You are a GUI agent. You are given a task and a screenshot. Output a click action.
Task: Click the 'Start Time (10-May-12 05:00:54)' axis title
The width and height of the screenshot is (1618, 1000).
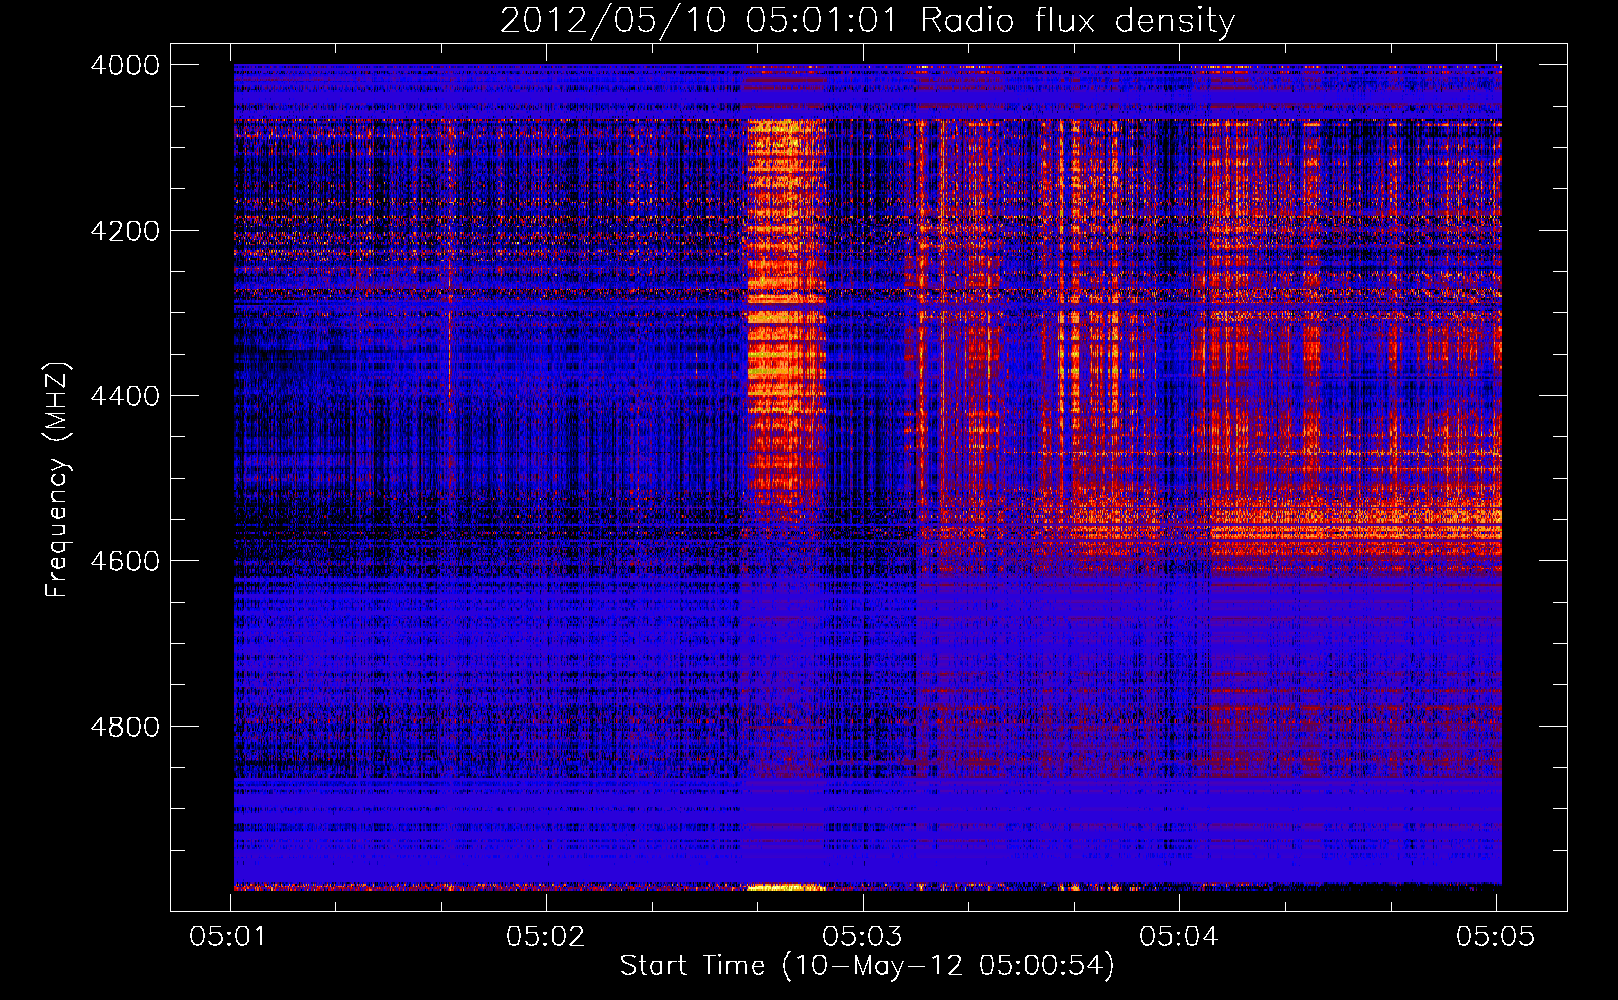867,966
